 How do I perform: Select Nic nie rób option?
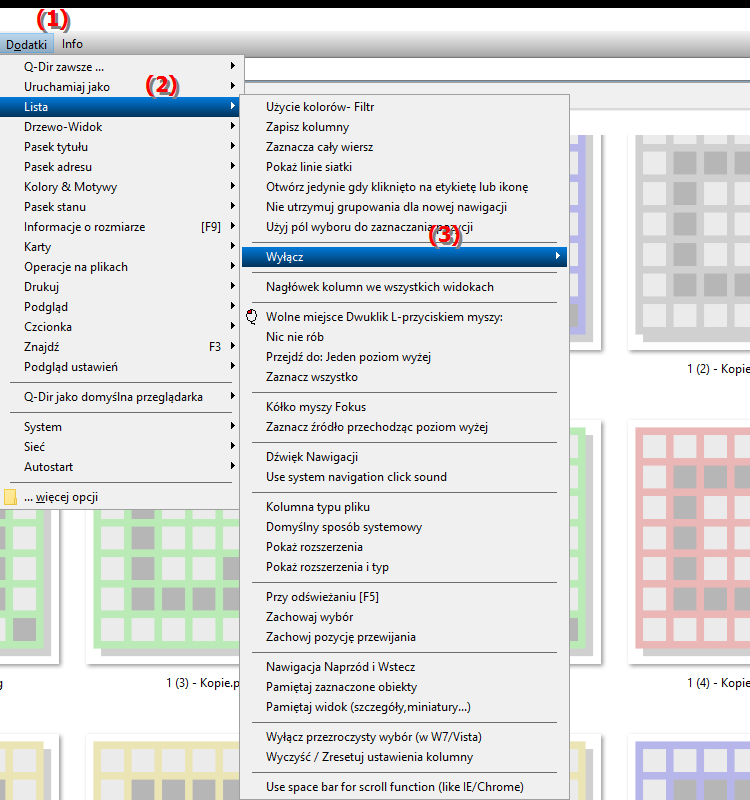click(x=405, y=337)
